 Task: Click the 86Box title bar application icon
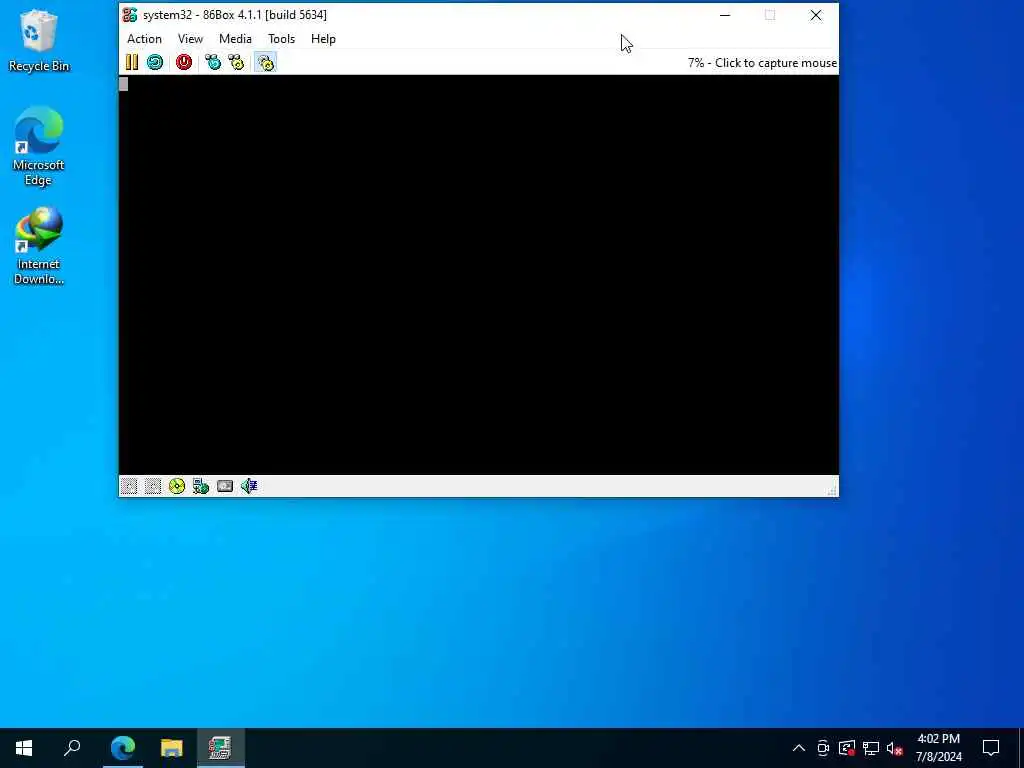(x=130, y=14)
